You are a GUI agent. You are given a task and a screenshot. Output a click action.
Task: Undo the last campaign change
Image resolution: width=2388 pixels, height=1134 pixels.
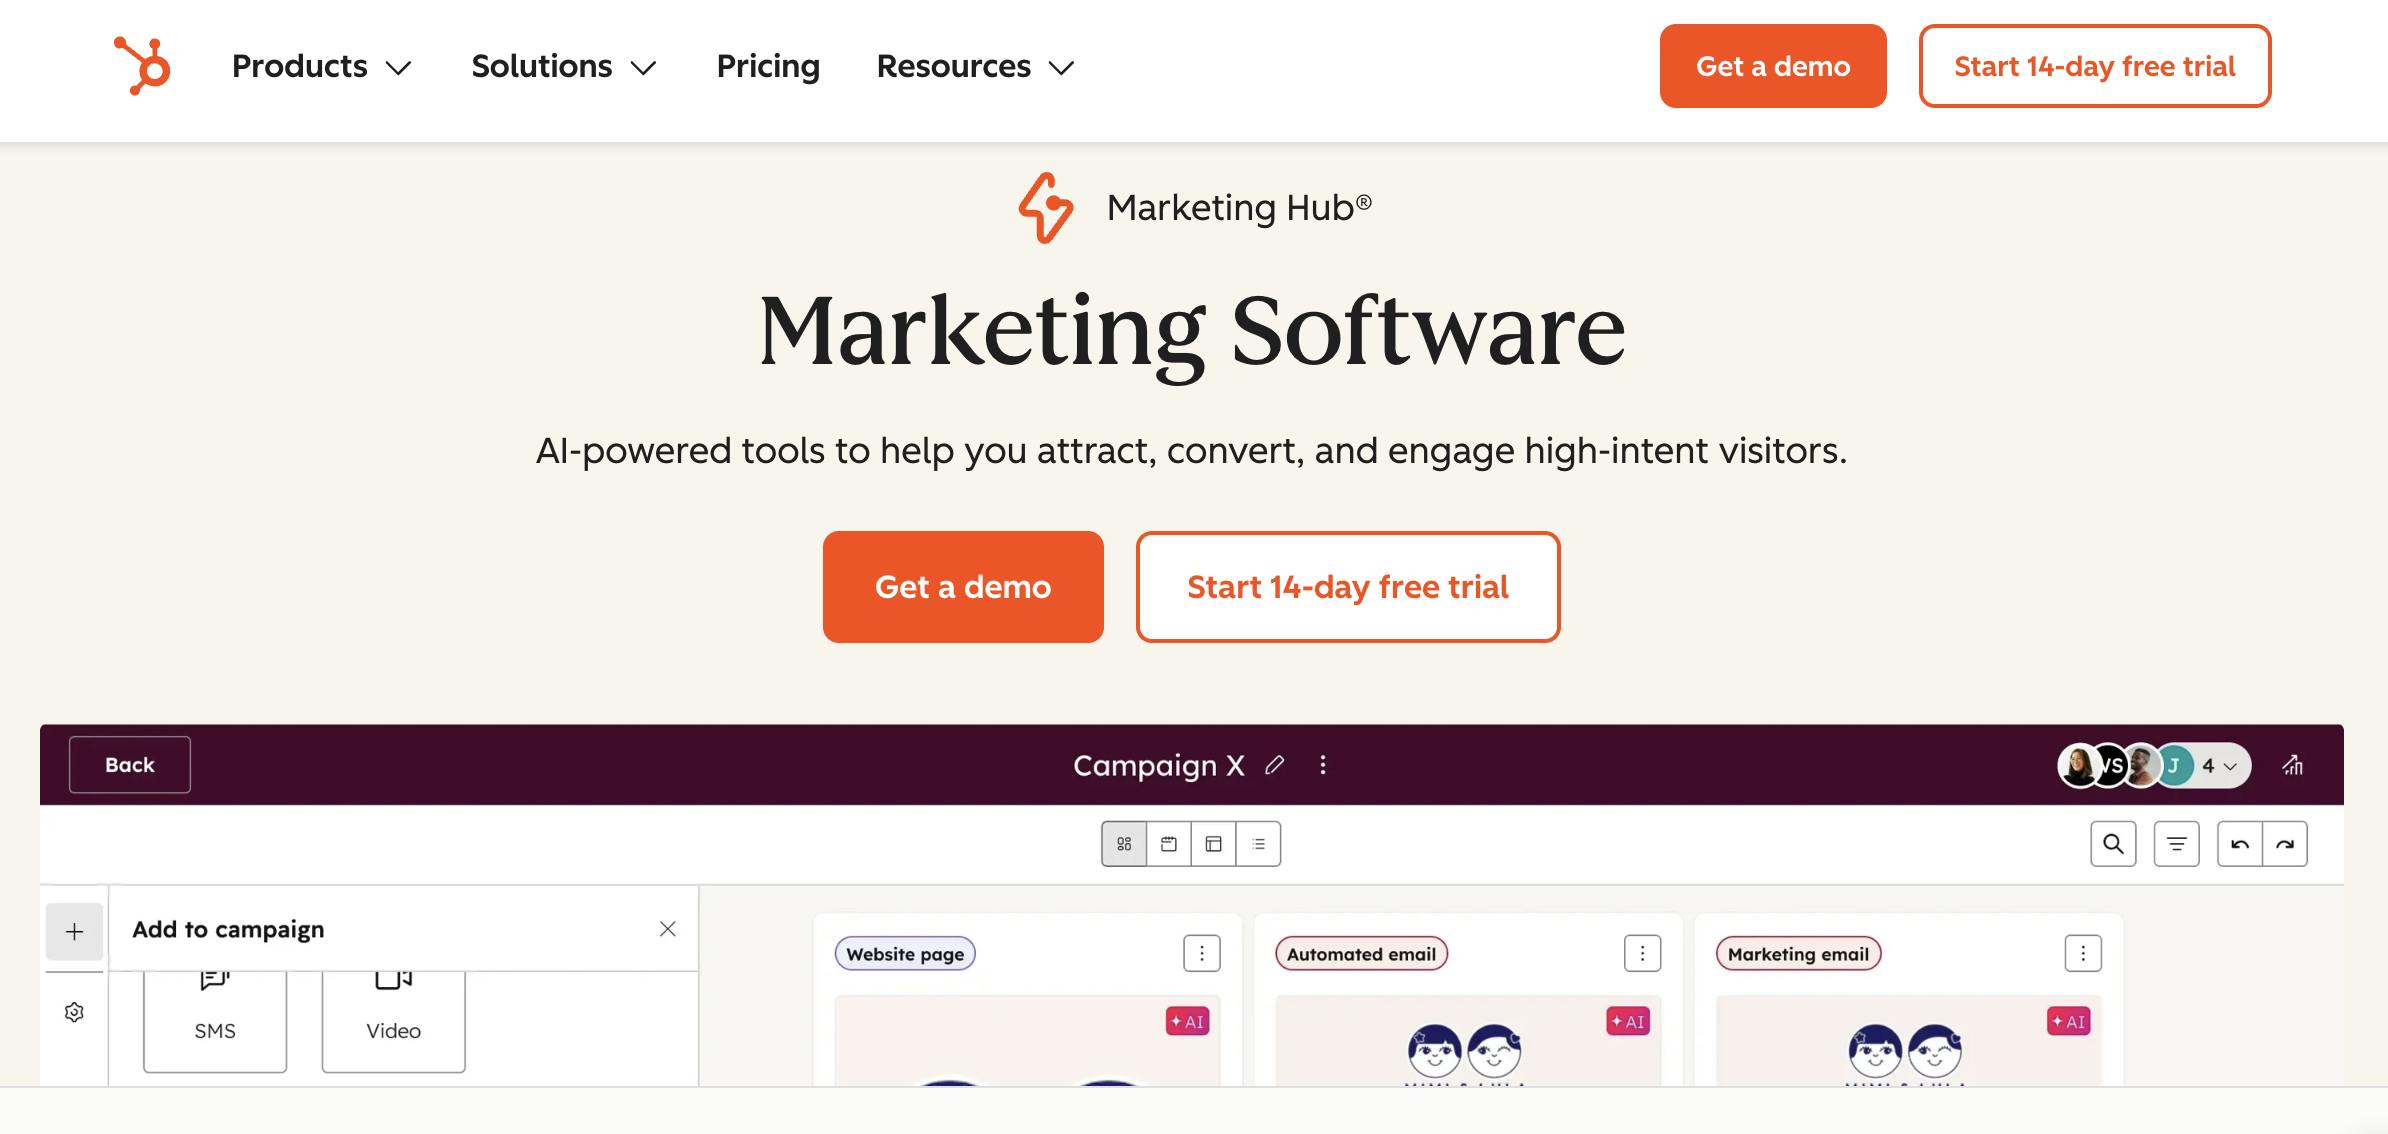[2240, 843]
